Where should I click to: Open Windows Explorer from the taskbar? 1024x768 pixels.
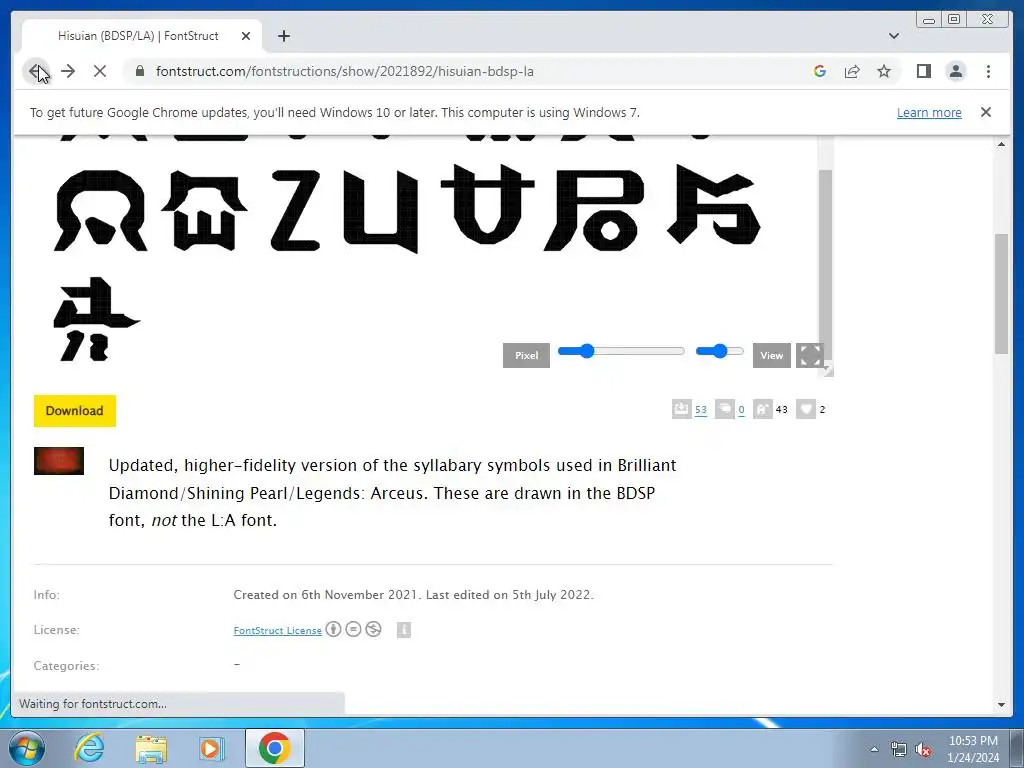(x=151, y=748)
